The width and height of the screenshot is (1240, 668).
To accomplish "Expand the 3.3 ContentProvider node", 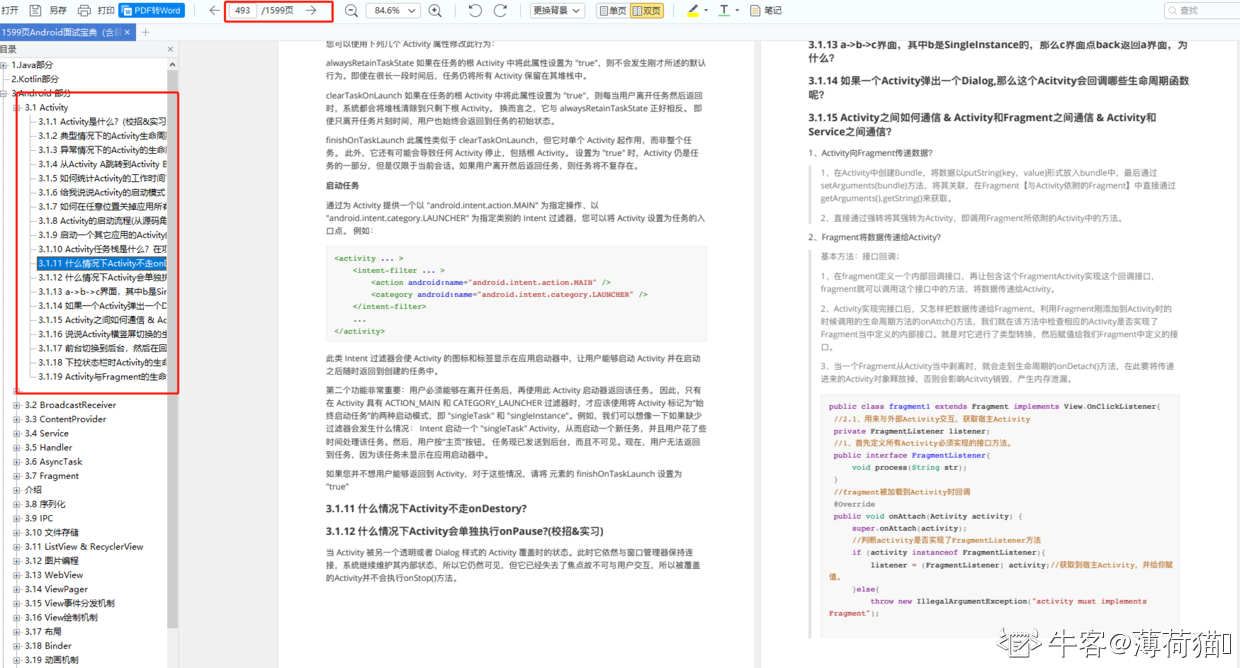I will [x=17, y=419].
